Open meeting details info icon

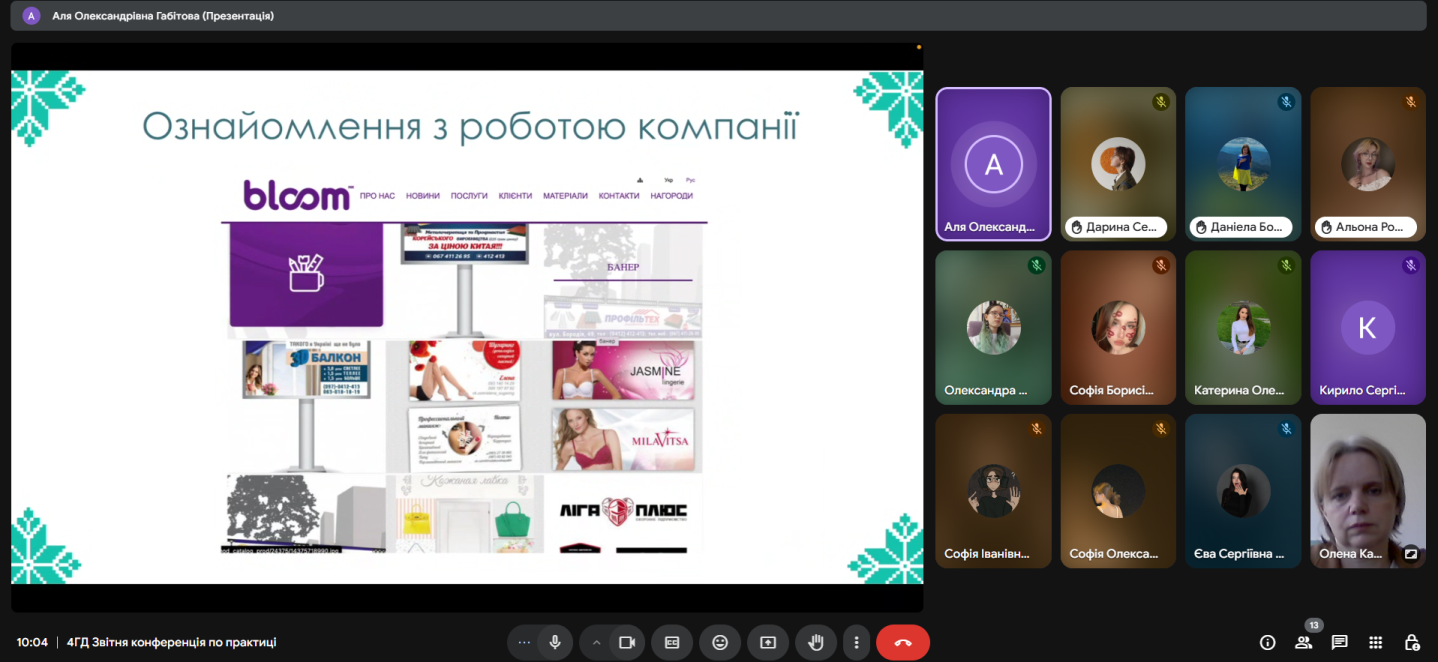(1267, 642)
